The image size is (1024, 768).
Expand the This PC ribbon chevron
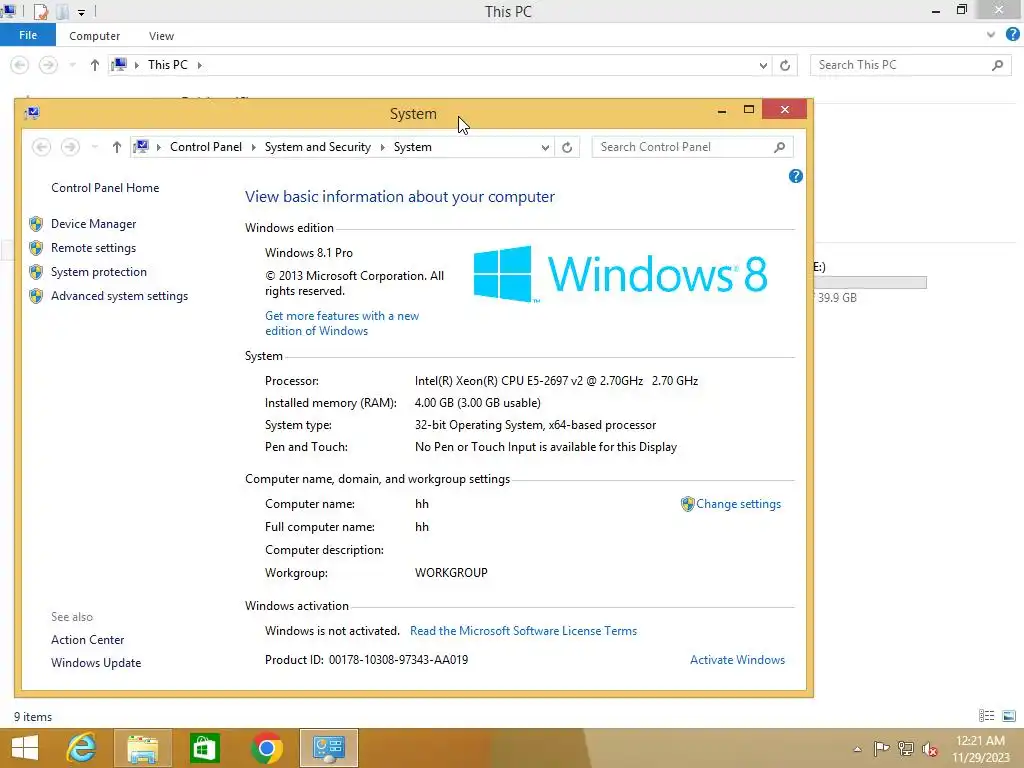click(991, 35)
